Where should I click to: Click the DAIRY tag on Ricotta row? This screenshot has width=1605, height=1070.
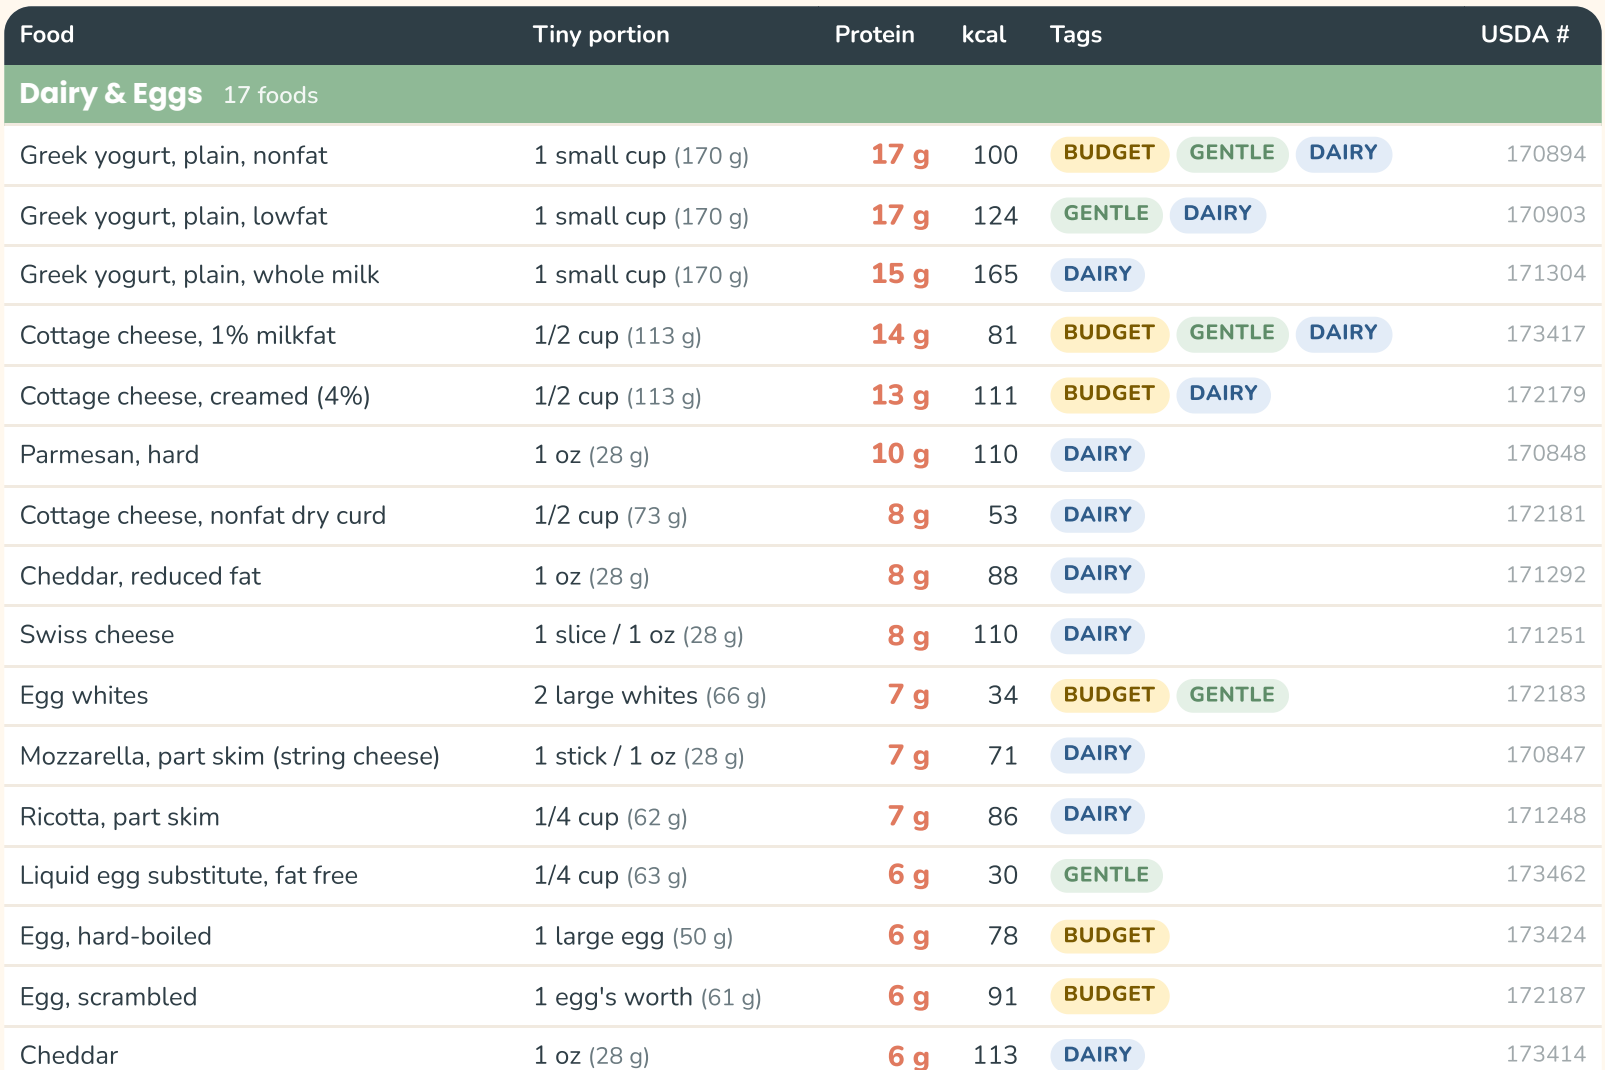[x=1098, y=815]
